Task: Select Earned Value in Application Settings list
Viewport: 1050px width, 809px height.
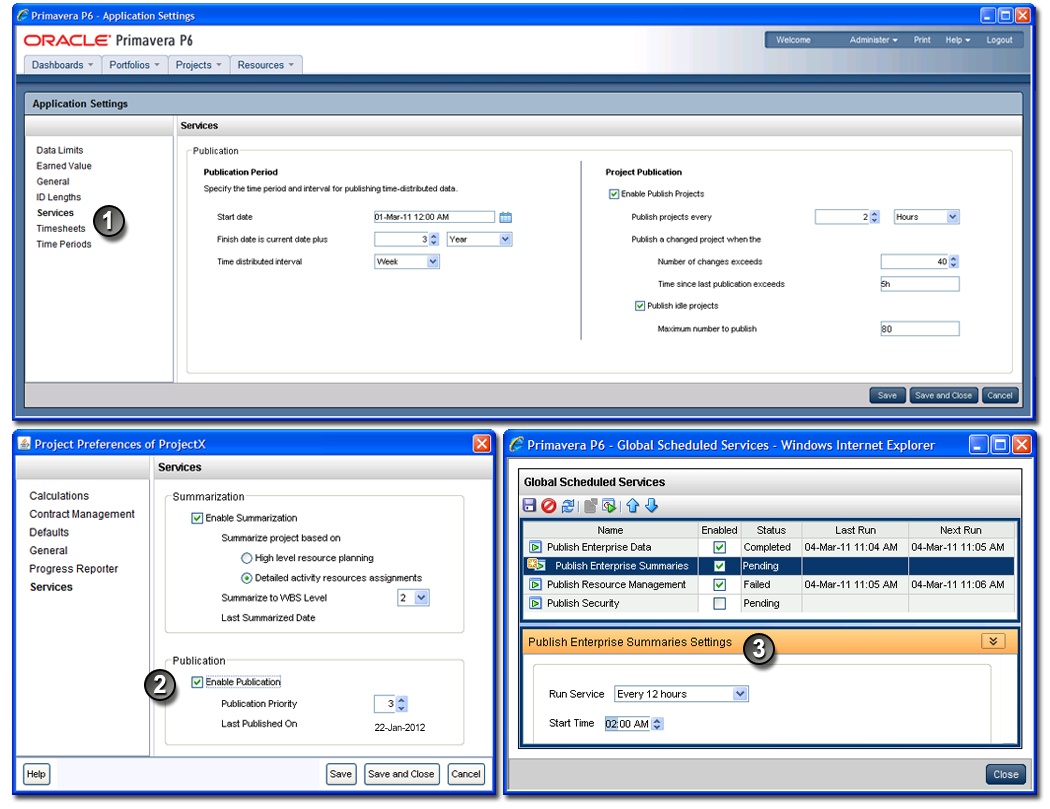Action: pos(64,166)
